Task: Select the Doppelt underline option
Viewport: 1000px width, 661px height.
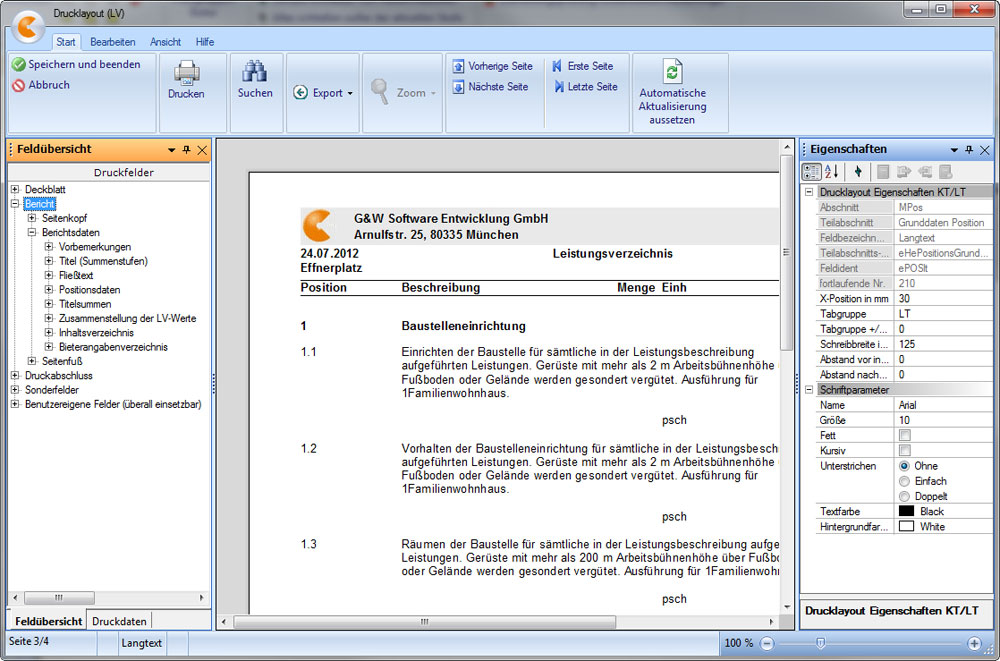Action: [905, 496]
